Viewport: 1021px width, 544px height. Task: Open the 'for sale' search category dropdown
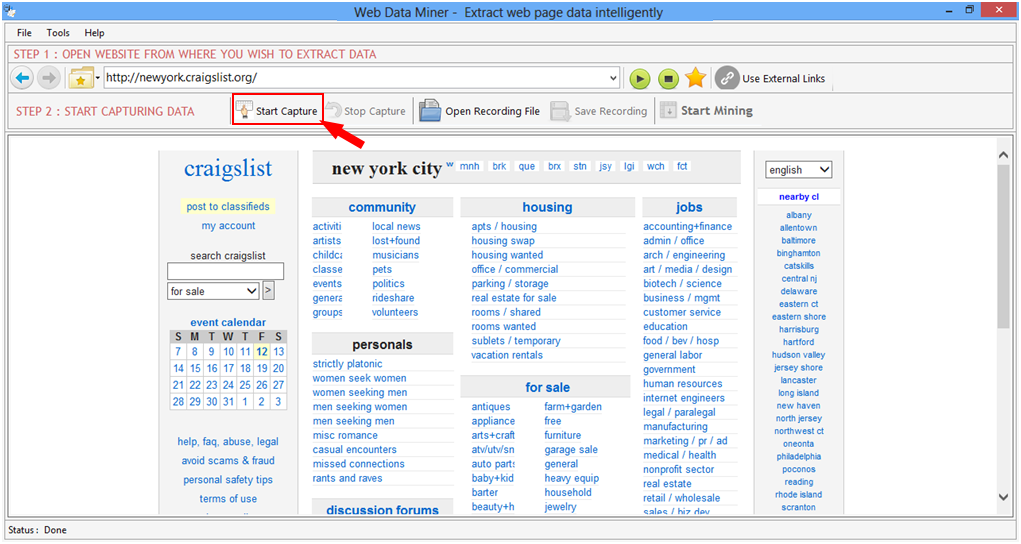click(x=213, y=291)
